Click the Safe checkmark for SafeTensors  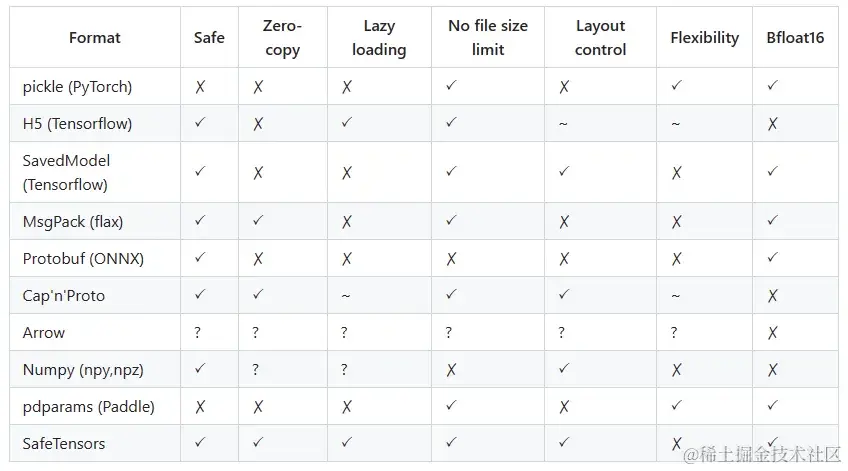pos(200,442)
